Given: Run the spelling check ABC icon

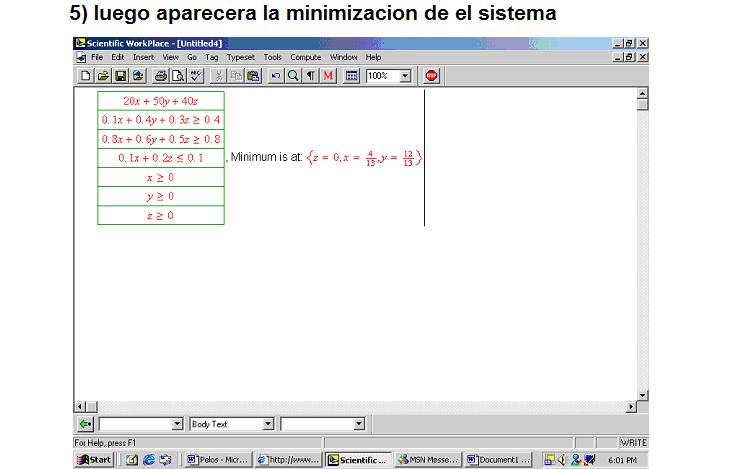Looking at the screenshot, I should click(195, 76).
